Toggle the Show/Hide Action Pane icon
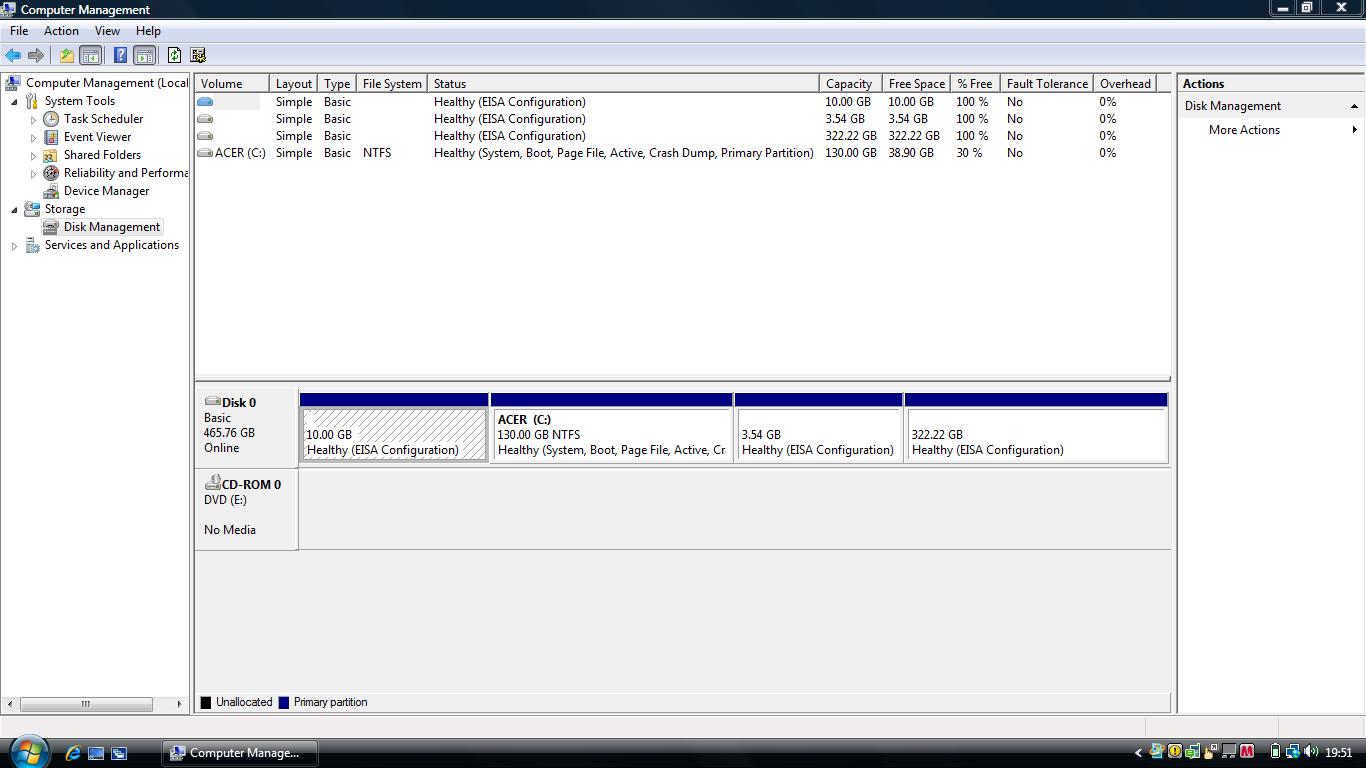Screen dimensions: 1366x768 (144, 56)
